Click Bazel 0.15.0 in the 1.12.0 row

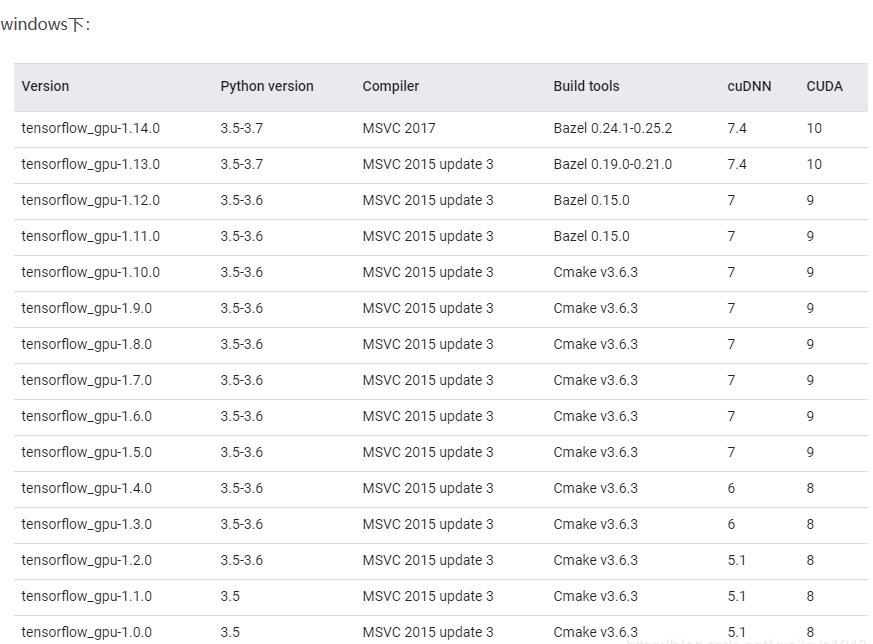click(591, 200)
